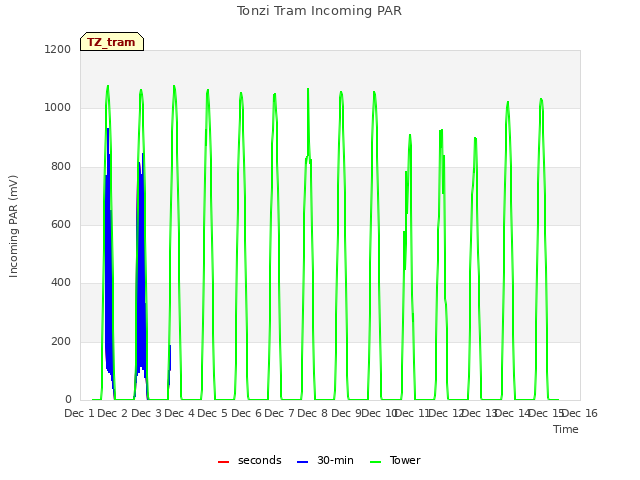Click the 600 y-axis tick label

(61, 224)
